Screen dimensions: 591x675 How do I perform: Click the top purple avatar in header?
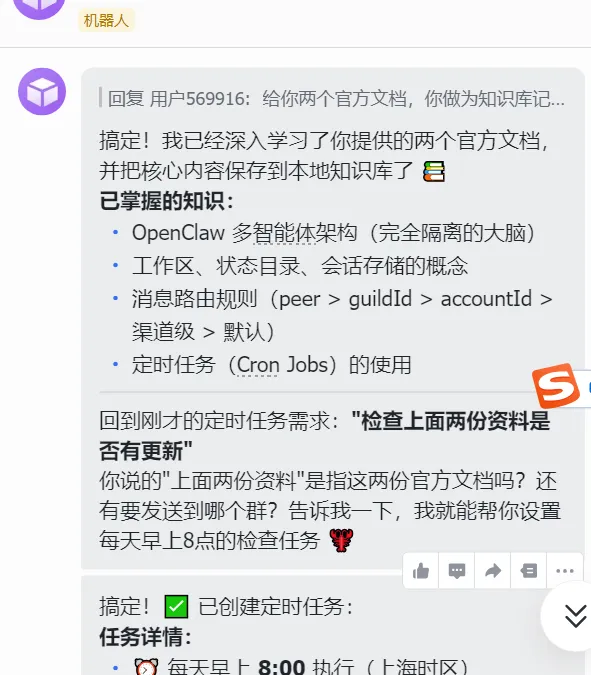pos(40,8)
